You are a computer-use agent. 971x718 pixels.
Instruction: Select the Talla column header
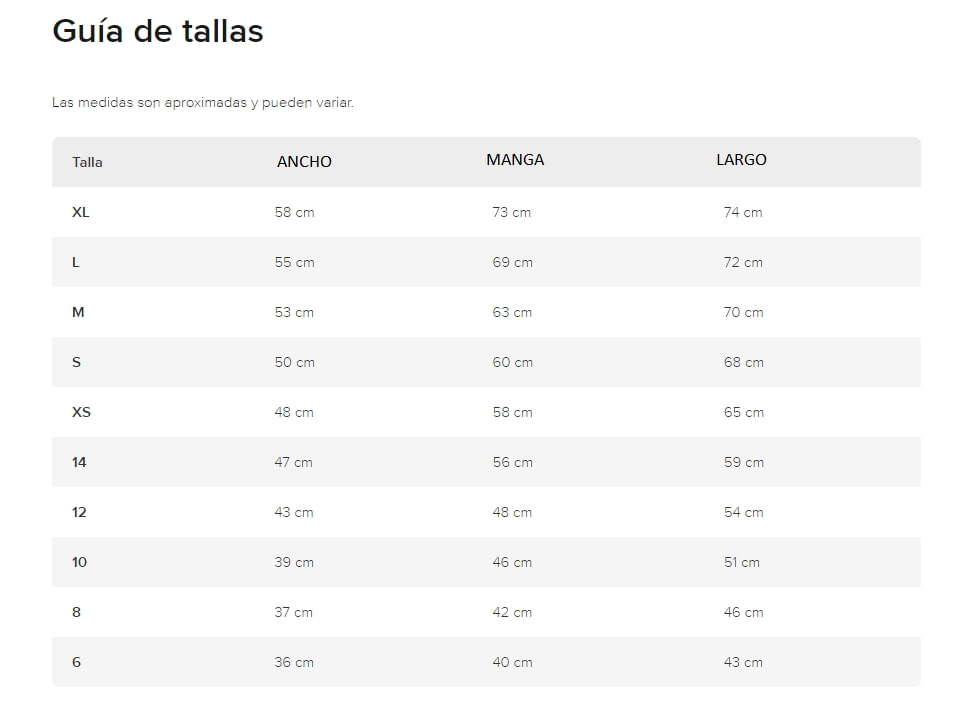[87, 162]
